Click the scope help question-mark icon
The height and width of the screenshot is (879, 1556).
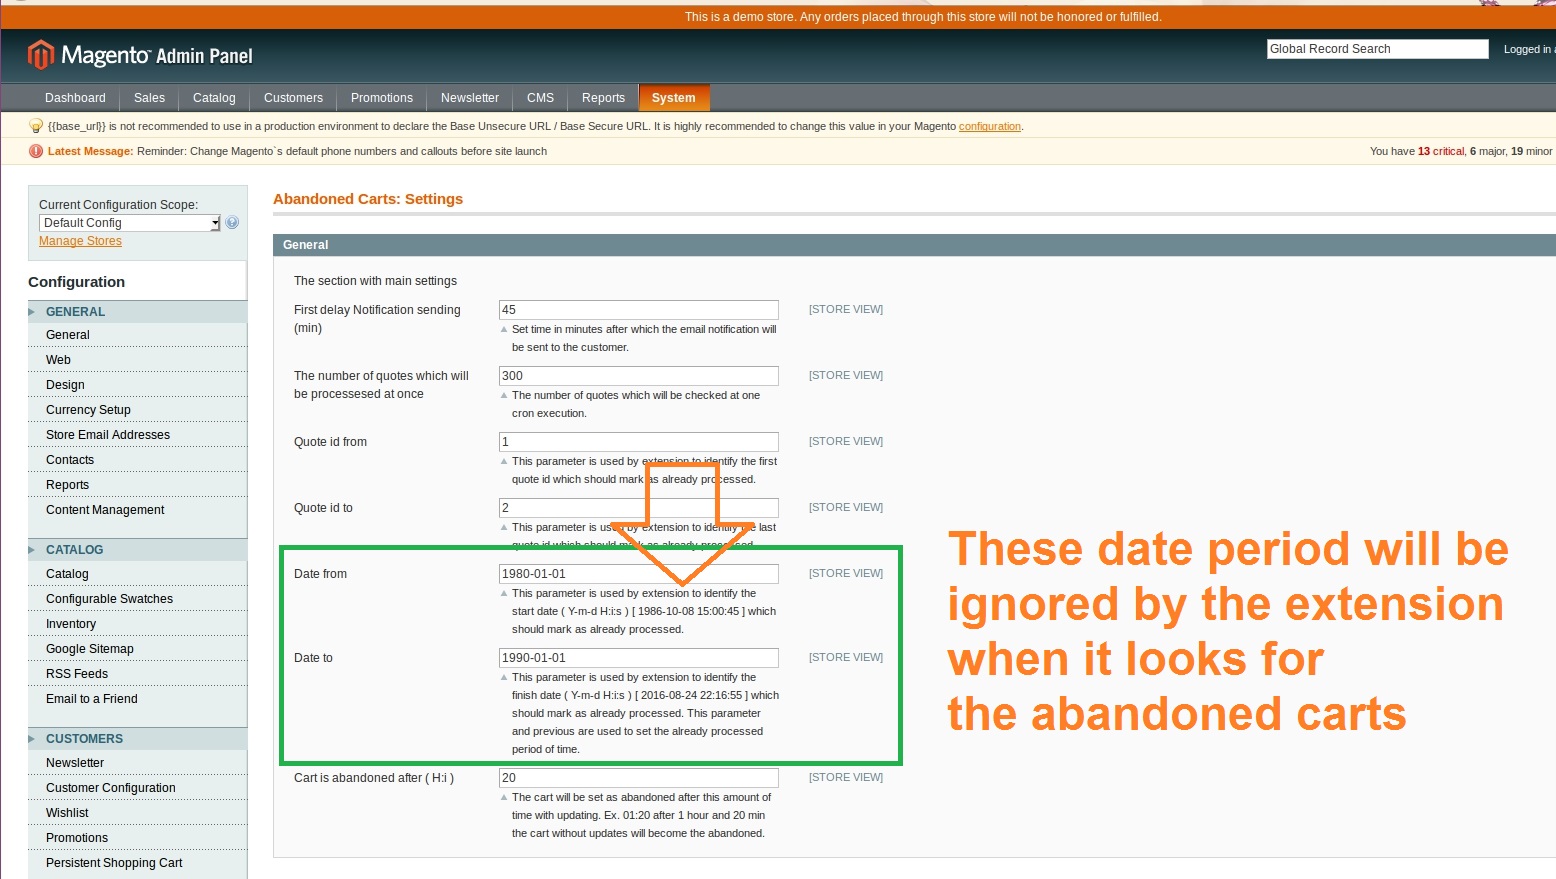tap(232, 223)
